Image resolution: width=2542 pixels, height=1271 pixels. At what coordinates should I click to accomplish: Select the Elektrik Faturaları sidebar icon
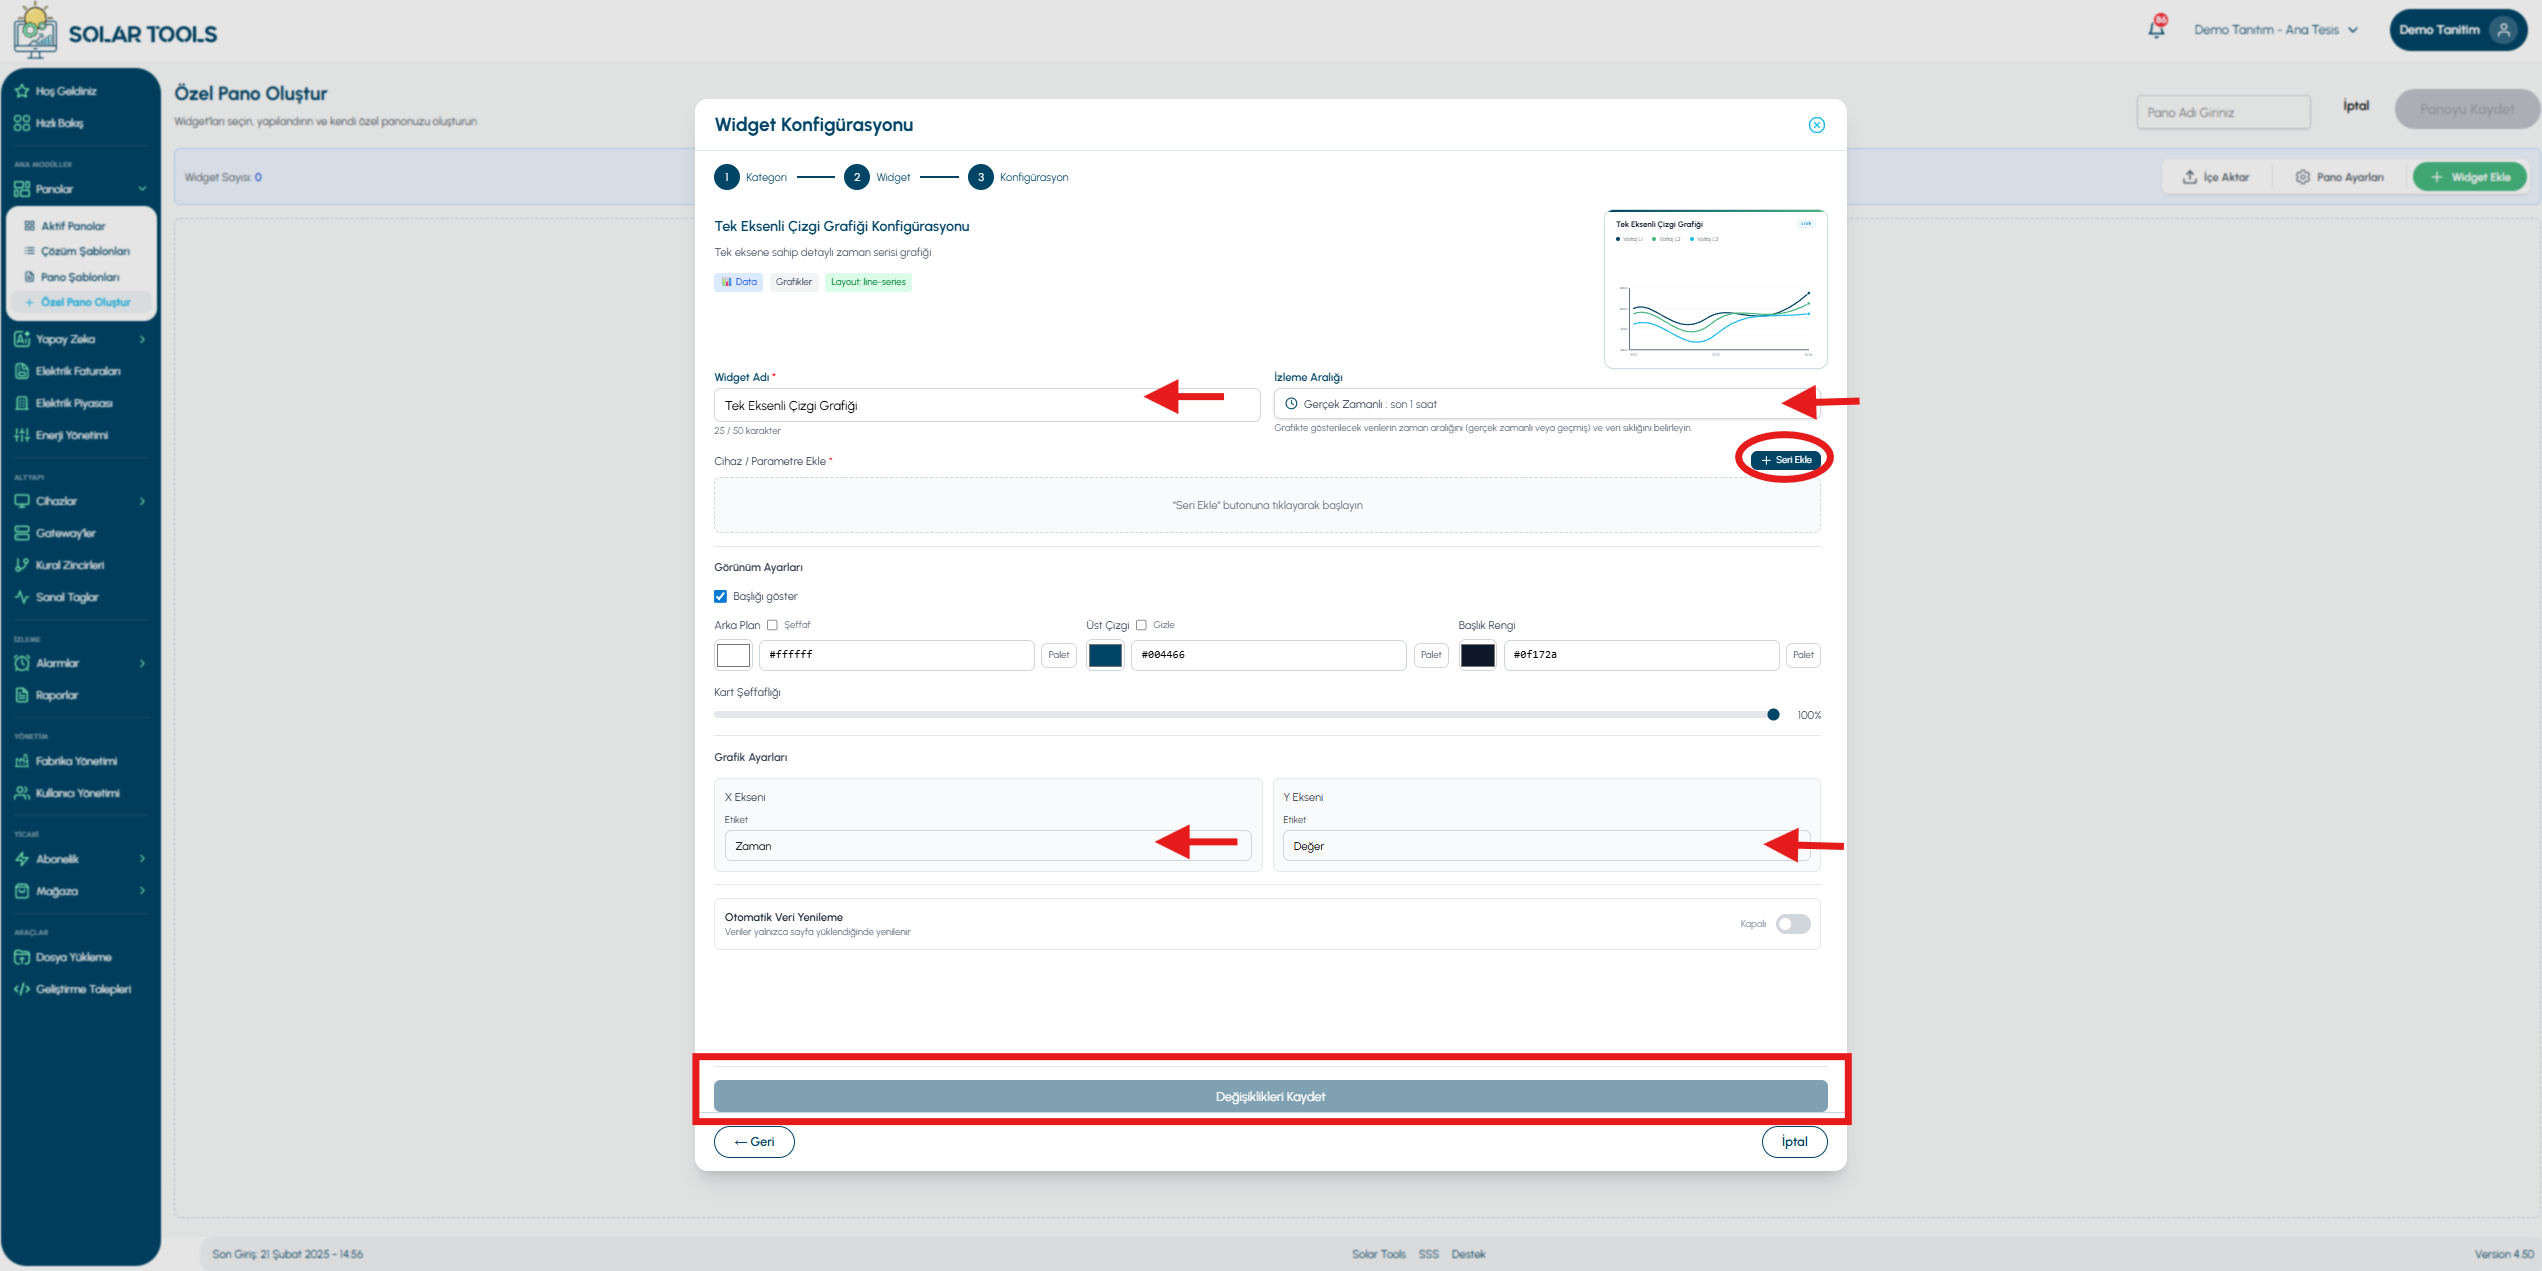[22, 371]
